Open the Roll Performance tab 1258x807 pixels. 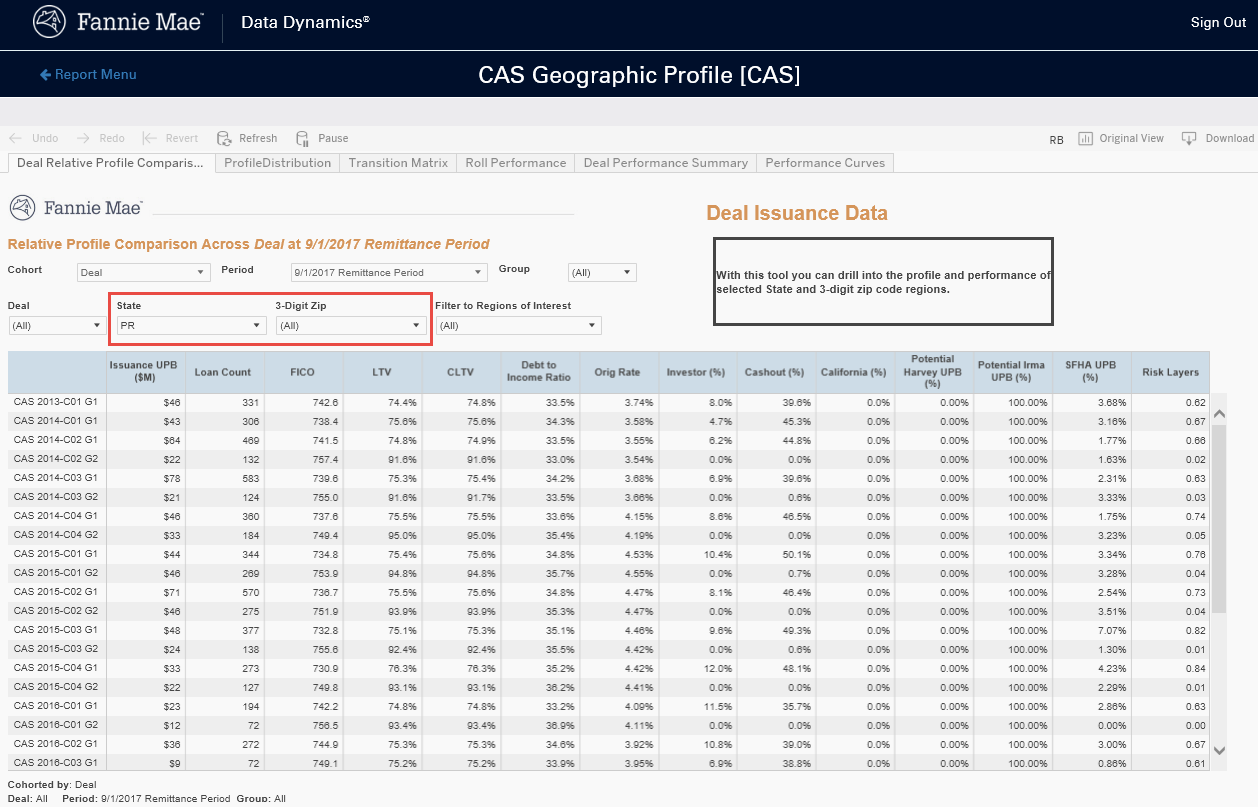coord(515,162)
